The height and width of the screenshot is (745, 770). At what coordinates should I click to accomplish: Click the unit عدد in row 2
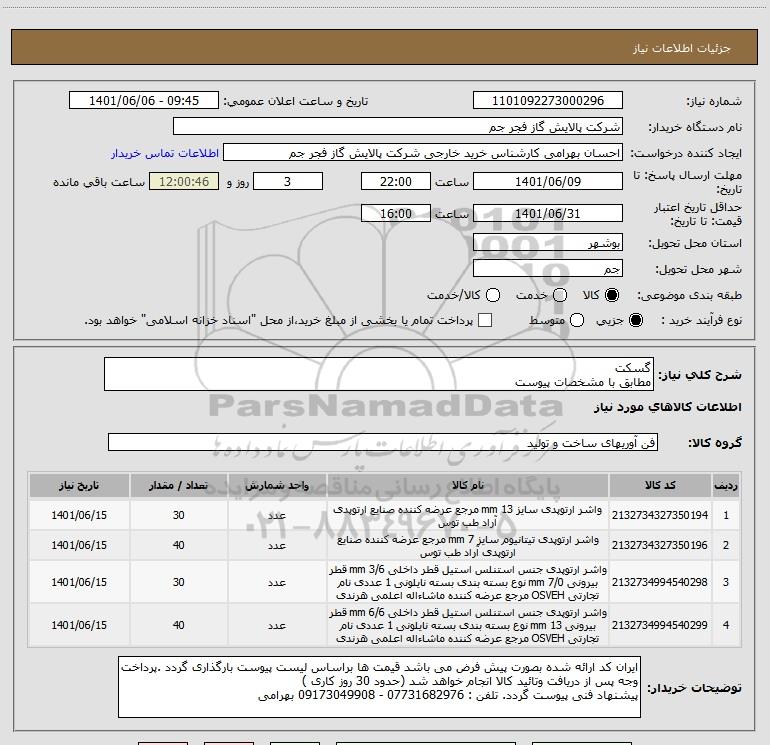pyautogui.click(x=277, y=546)
